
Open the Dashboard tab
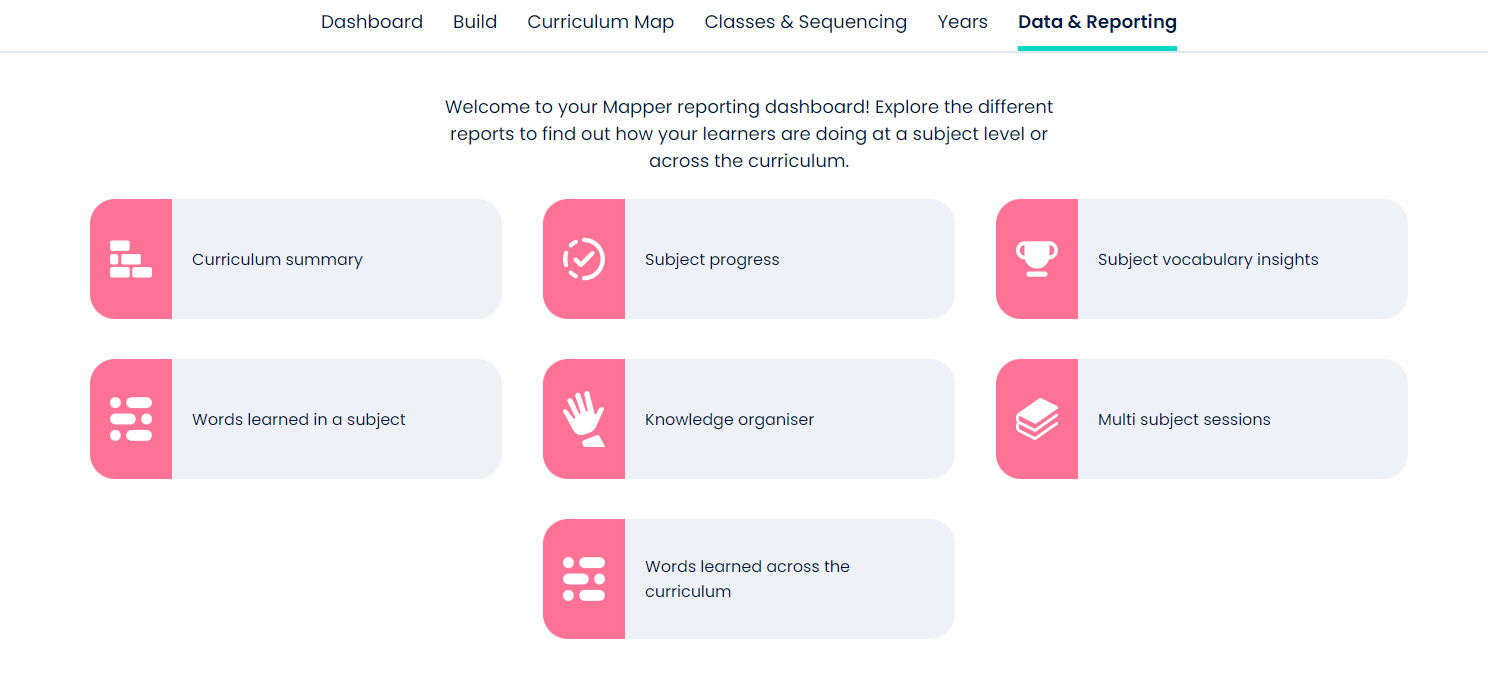click(372, 22)
